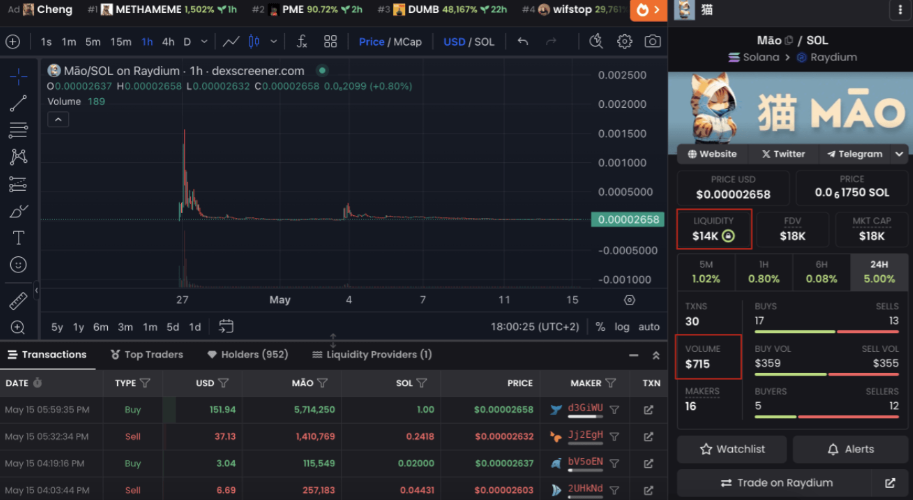This screenshot has width=913, height=500.
Task: Open the Telegram link
Action: (x=855, y=154)
